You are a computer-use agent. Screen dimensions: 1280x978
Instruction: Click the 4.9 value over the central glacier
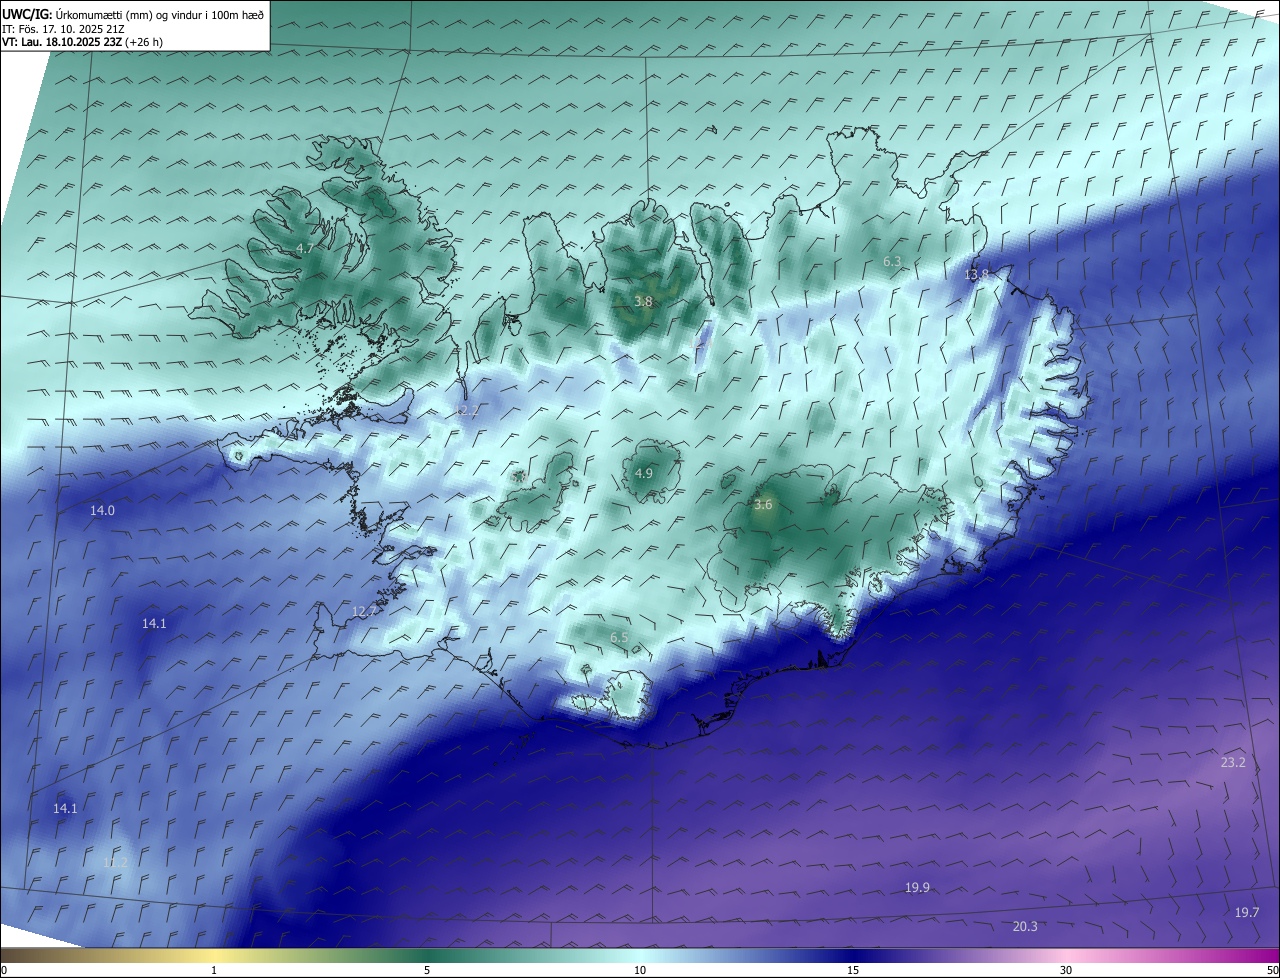pos(644,473)
